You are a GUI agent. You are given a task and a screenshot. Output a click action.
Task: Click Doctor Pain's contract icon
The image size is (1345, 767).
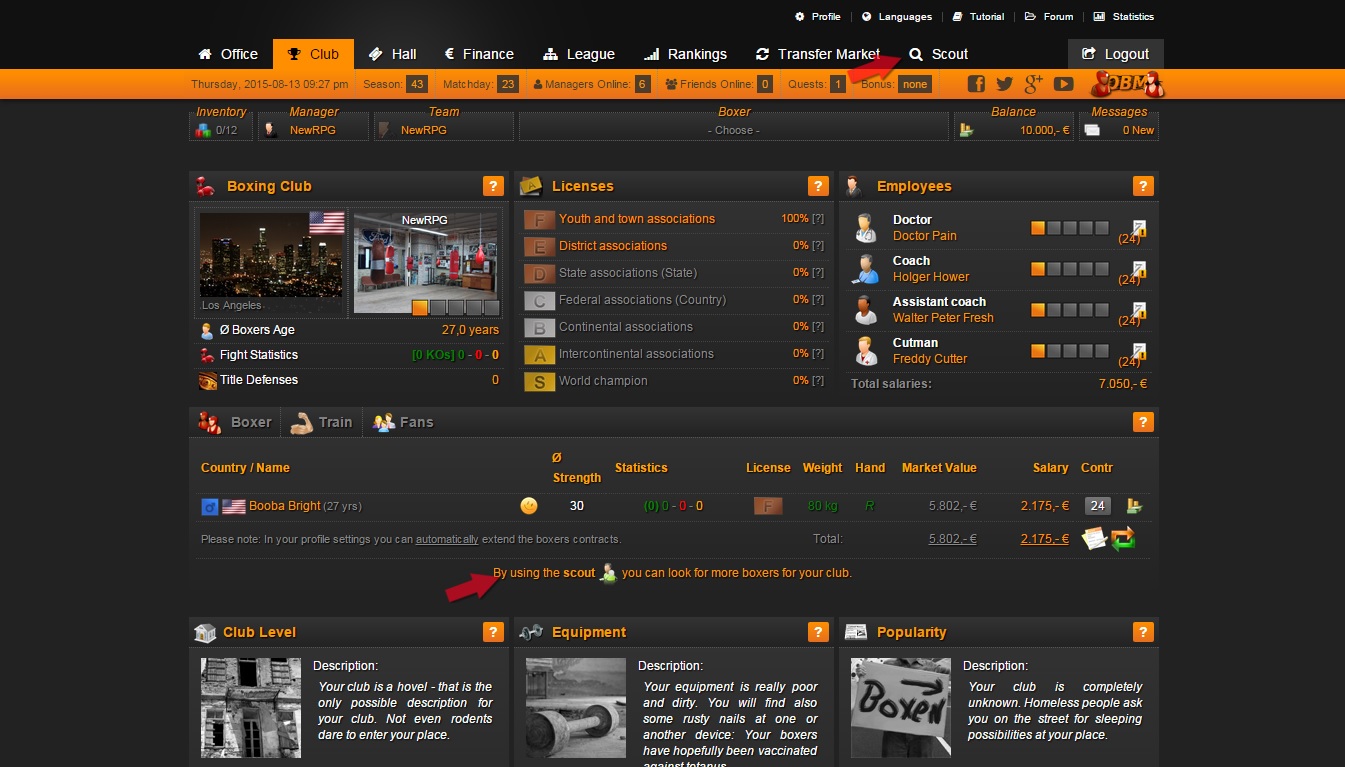pyautogui.click(x=1139, y=228)
